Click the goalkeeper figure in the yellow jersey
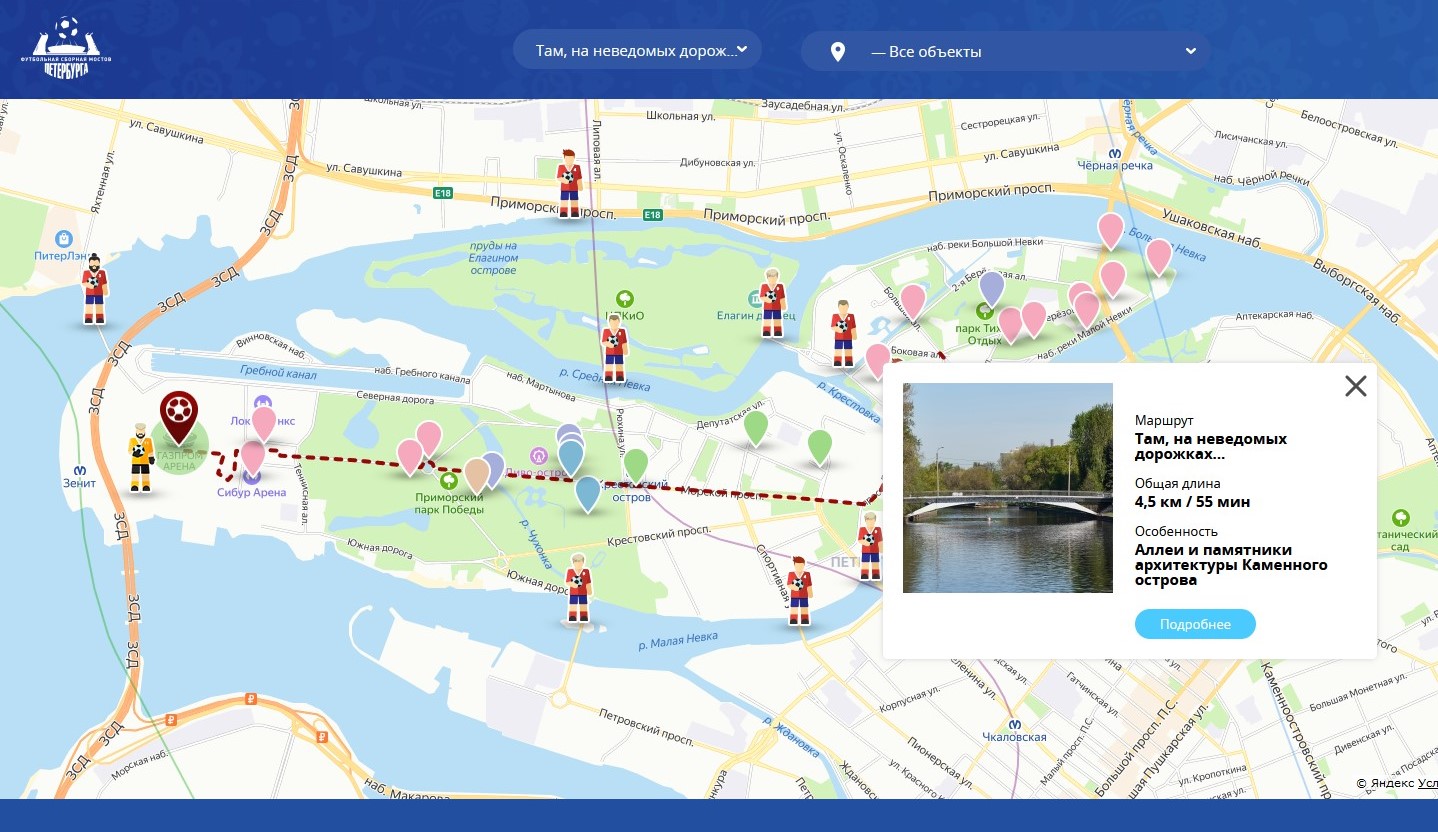 [141, 458]
